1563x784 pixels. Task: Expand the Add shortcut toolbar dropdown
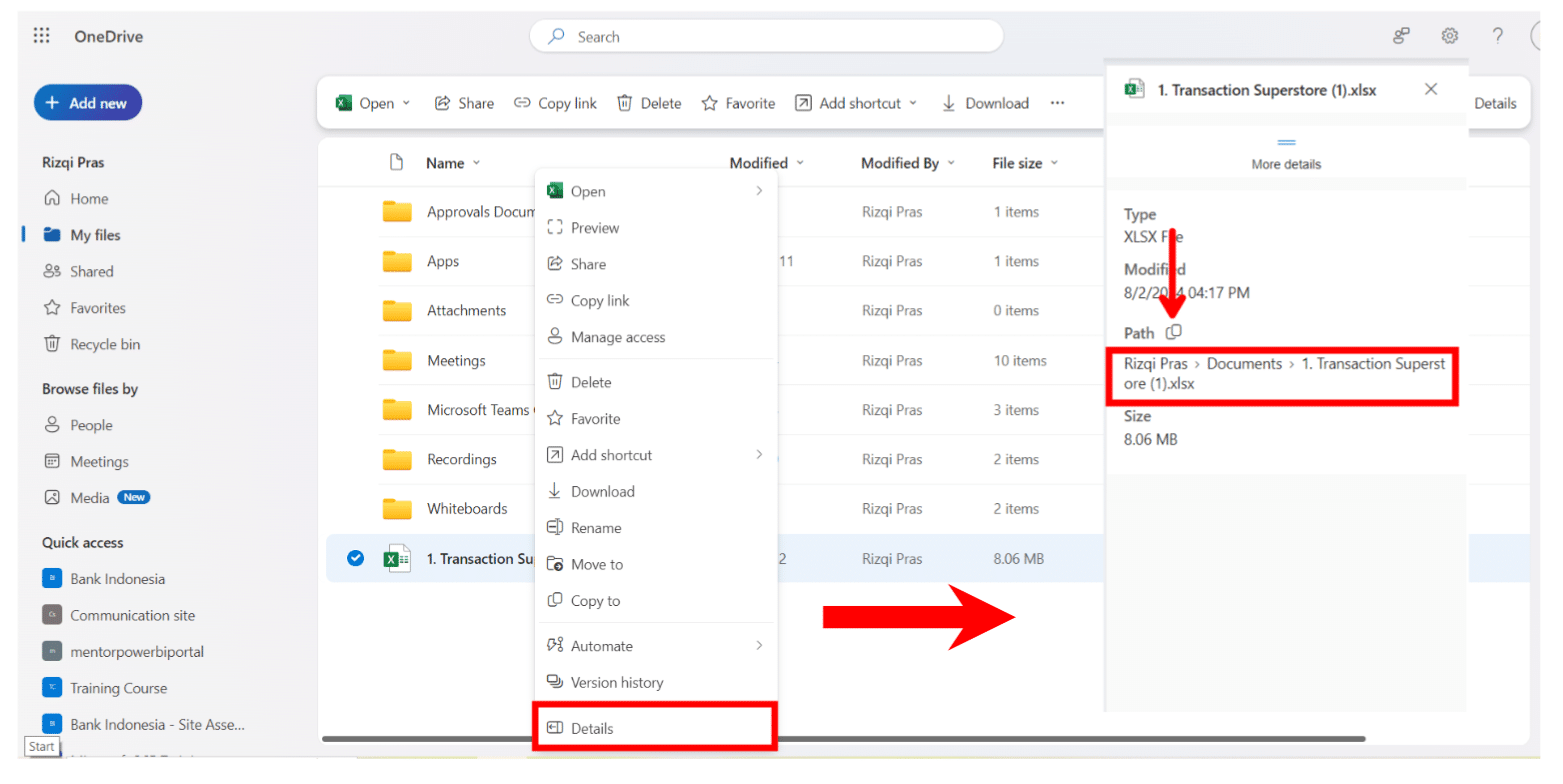point(913,103)
